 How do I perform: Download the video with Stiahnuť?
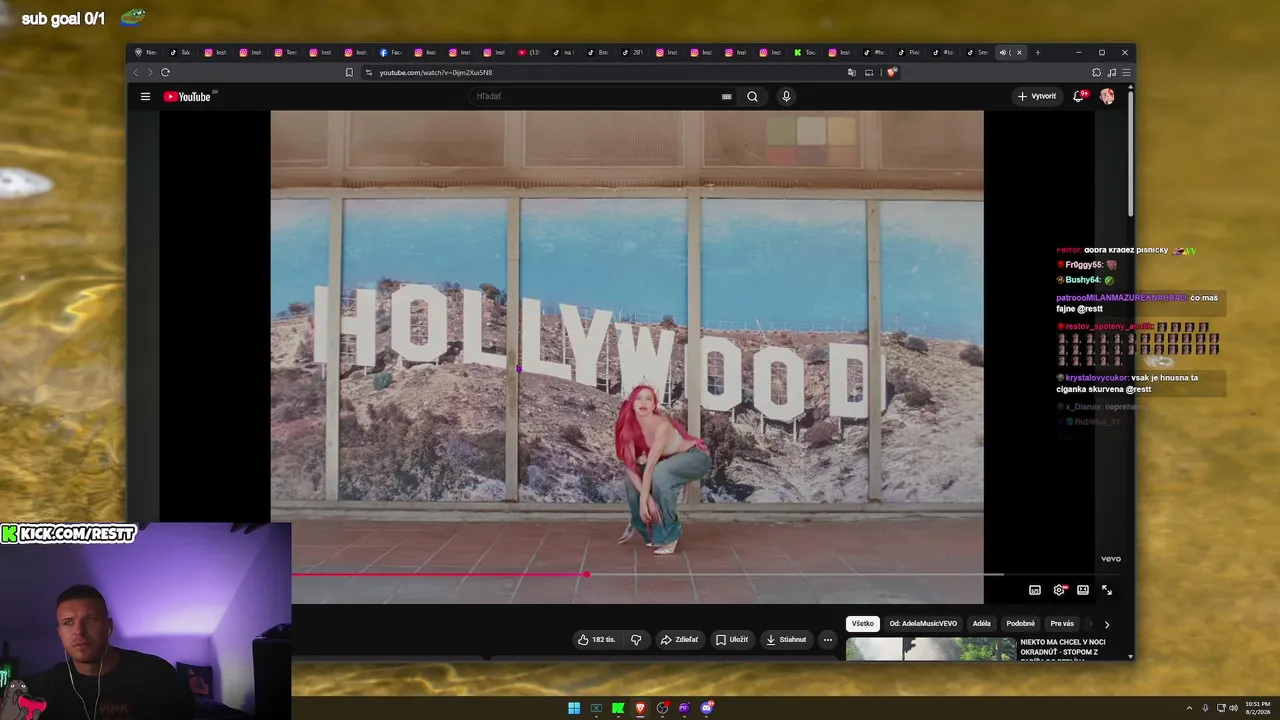tap(786, 640)
